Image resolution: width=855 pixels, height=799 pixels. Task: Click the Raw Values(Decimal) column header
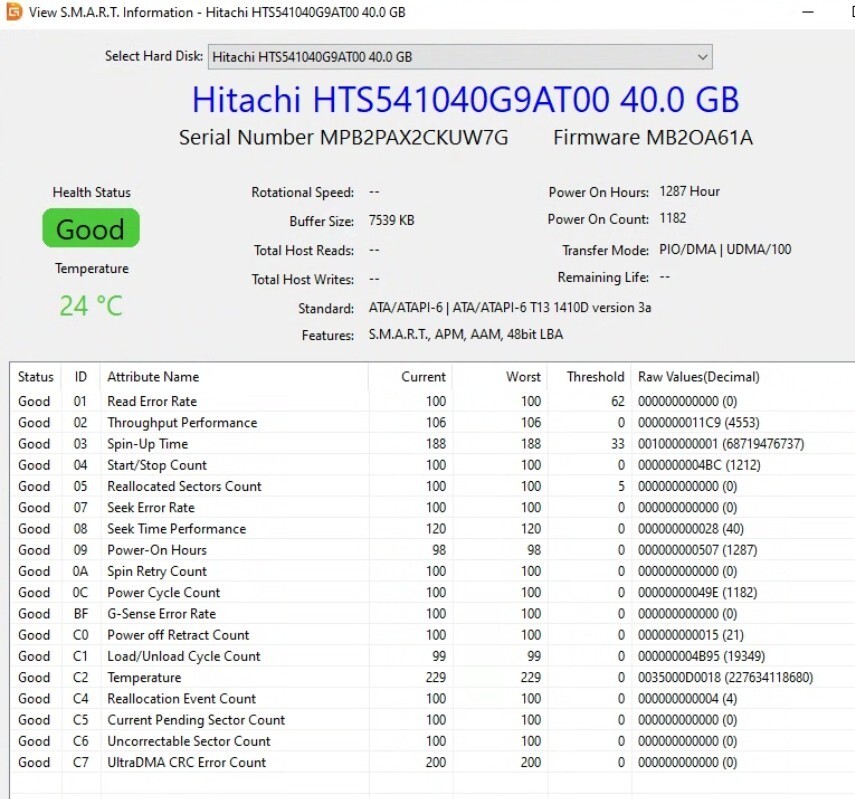coord(743,377)
